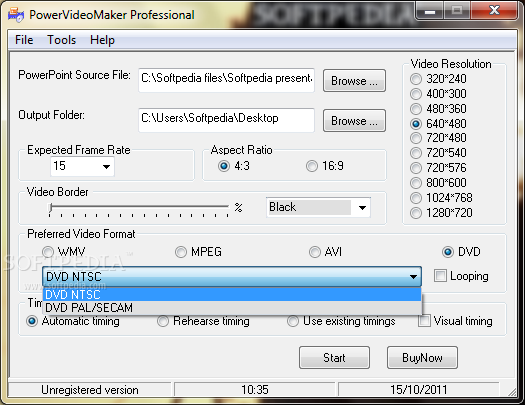Viewport: 525px width, 405px height.
Task: Browse for PowerPoint source file
Action: [x=354, y=80]
